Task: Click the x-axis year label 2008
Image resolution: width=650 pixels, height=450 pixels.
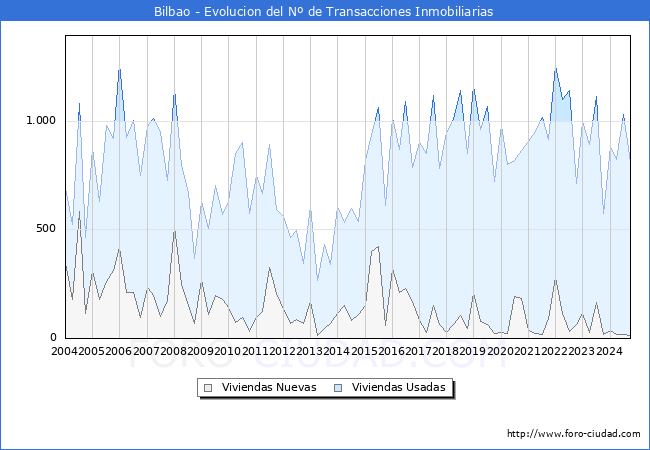Action: (173, 351)
